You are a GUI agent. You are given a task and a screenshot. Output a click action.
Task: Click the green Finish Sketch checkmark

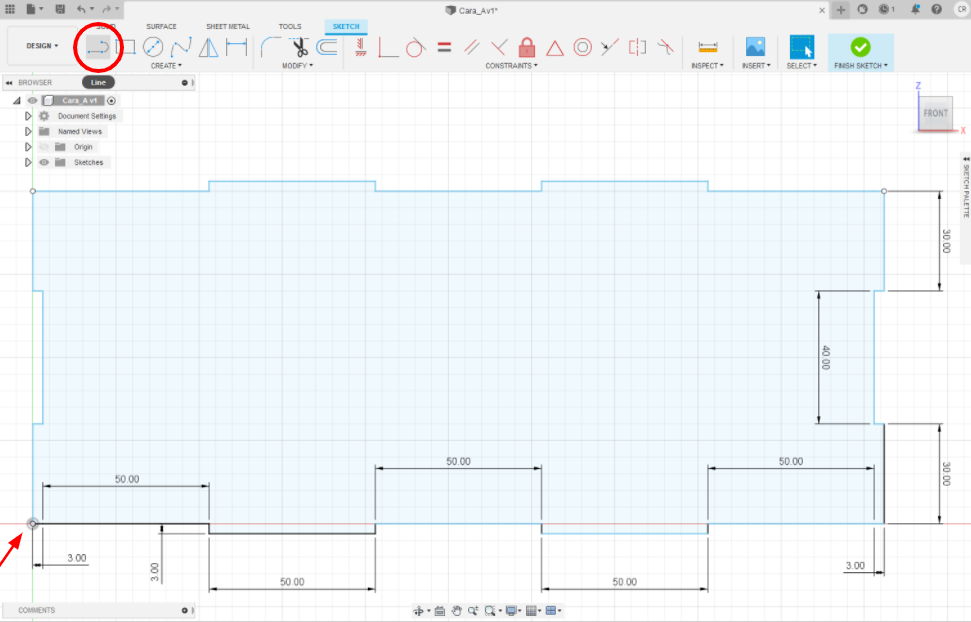(x=860, y=47)
